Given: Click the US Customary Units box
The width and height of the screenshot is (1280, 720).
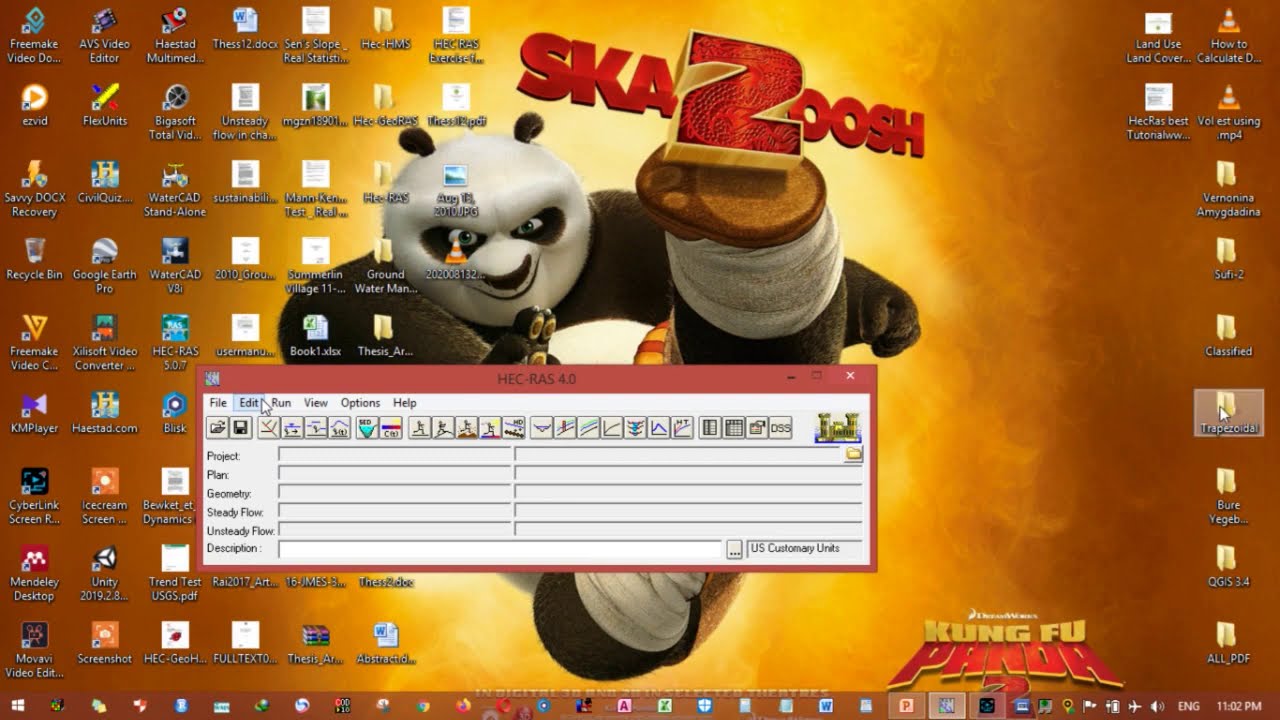Looking at the screenshot, I should tap(806, 548).
